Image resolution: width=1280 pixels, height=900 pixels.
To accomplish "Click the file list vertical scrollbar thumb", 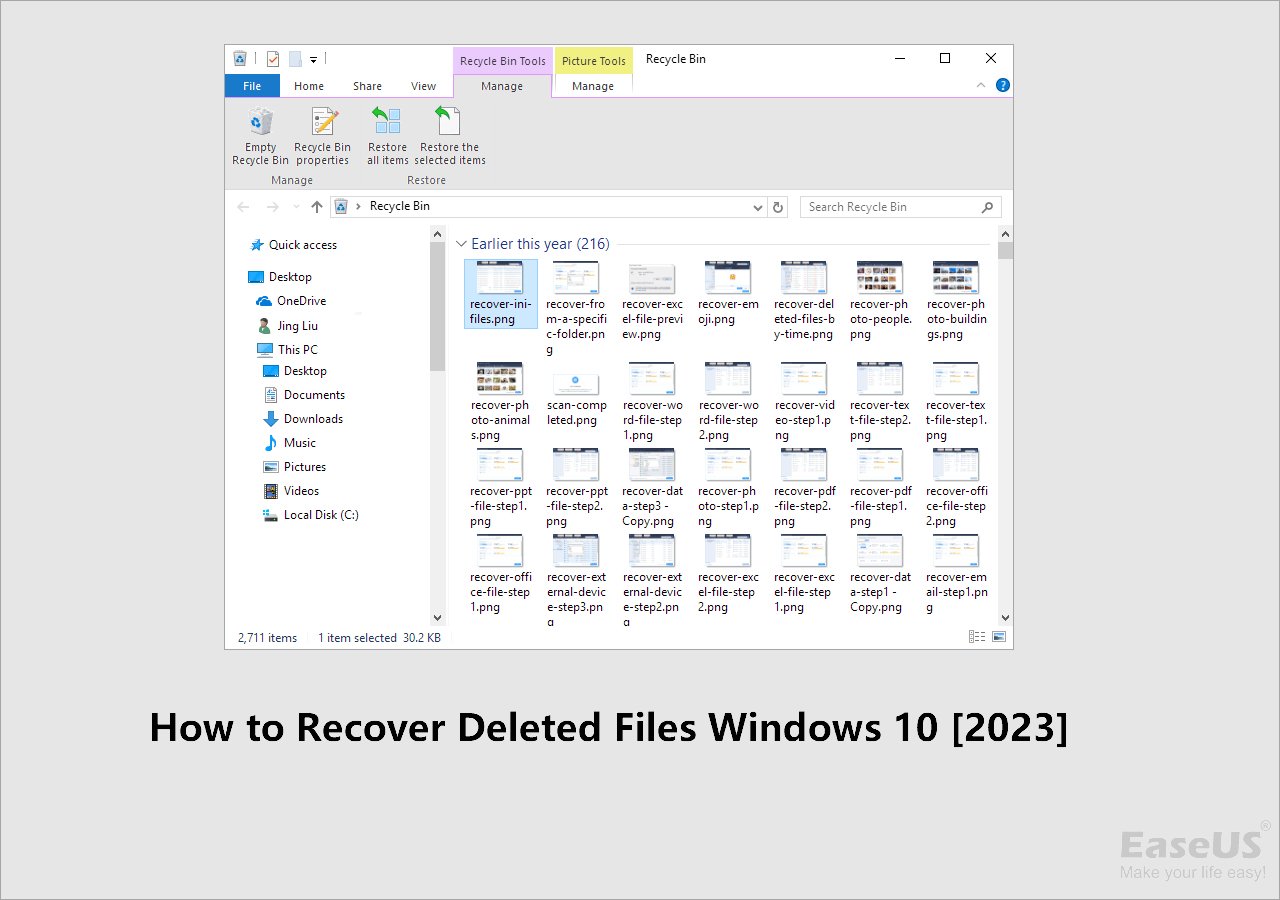I will click(x=1005, y=250).
